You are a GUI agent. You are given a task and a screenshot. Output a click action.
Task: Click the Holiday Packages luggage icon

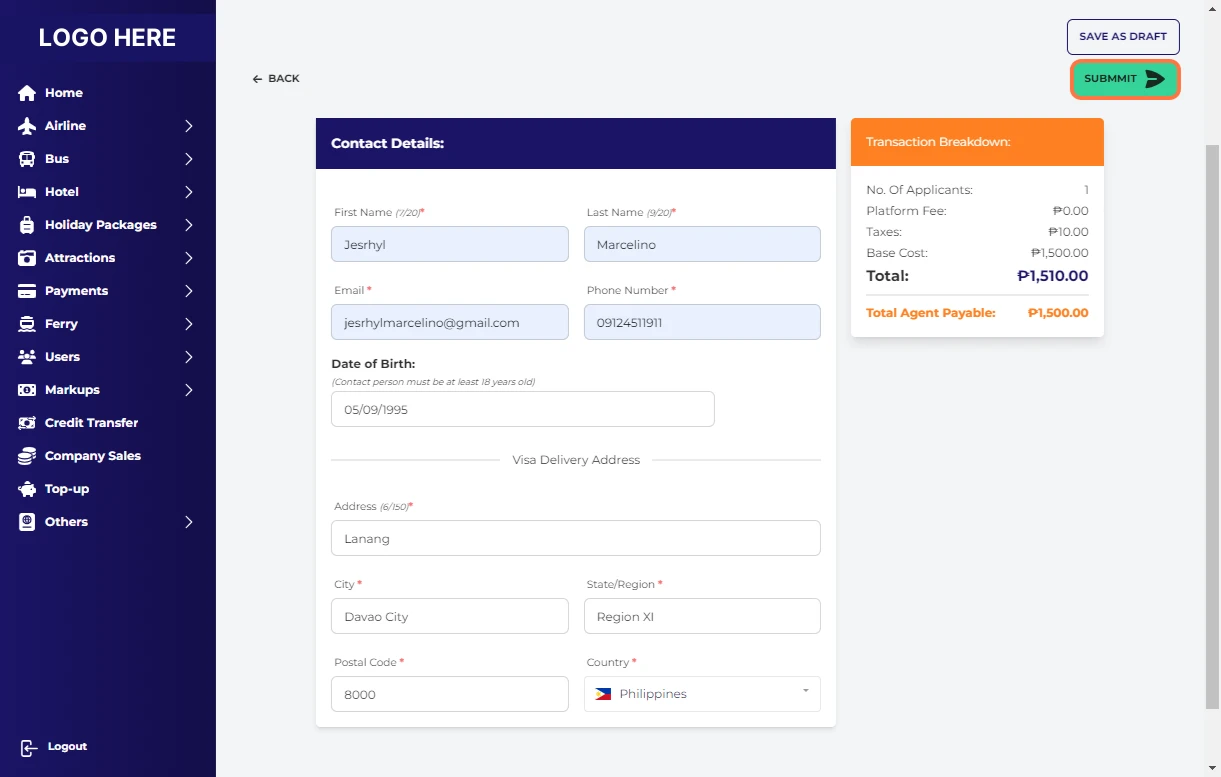click(x=27, y=225)
